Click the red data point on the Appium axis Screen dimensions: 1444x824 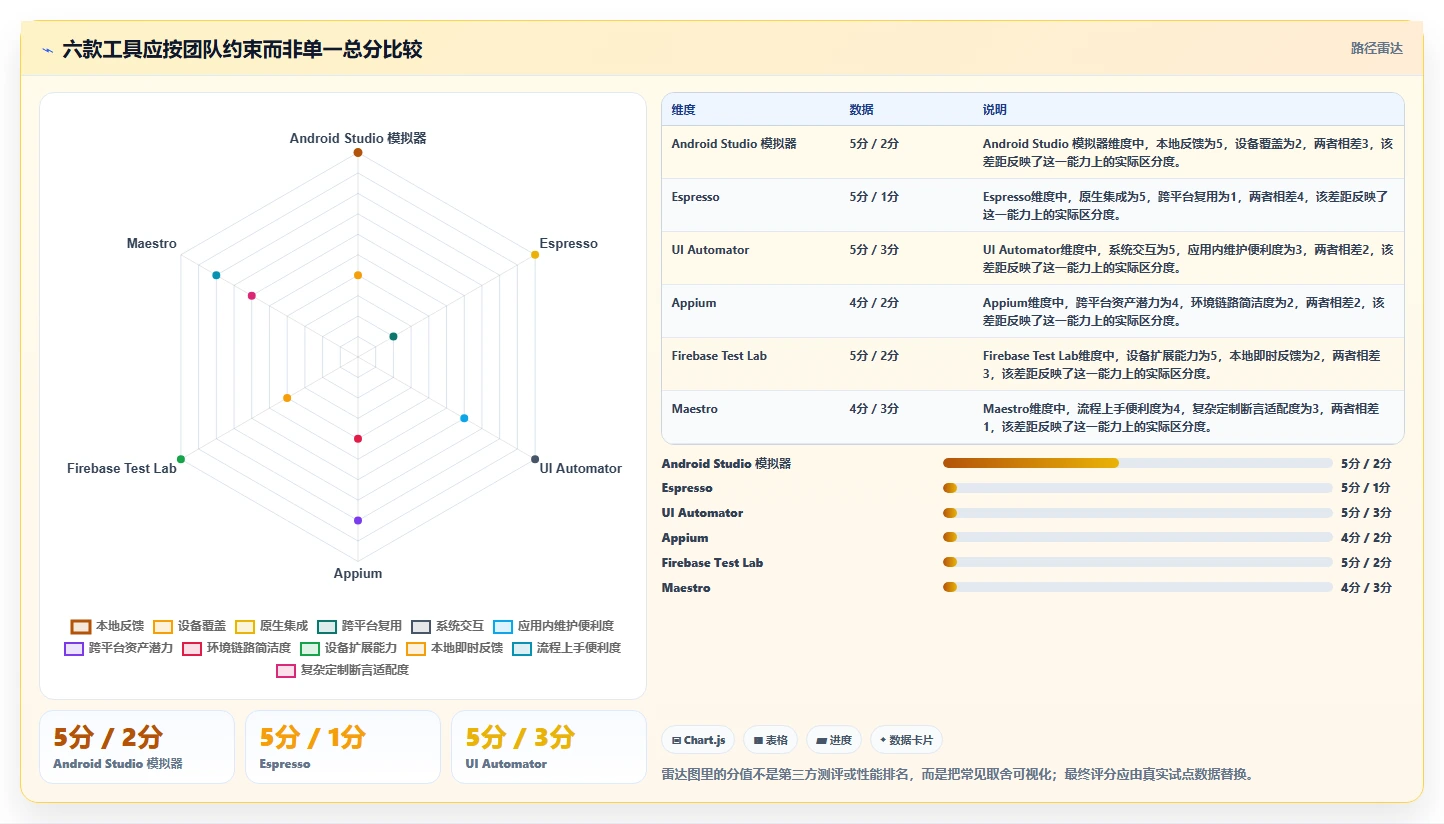tap(358, 439)
